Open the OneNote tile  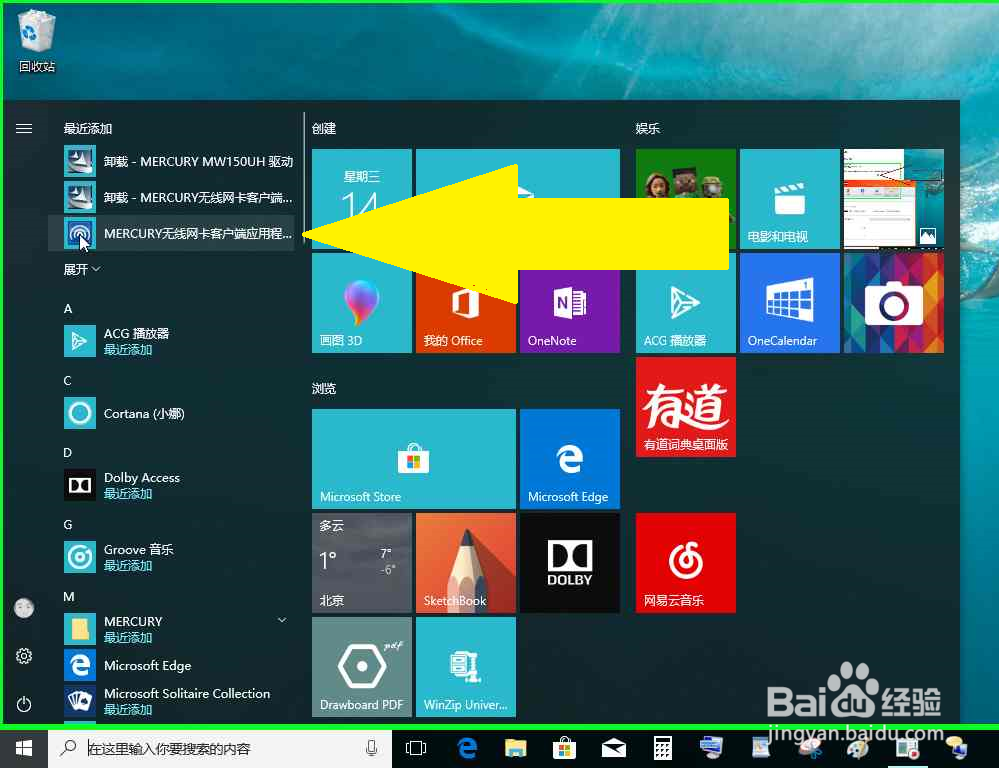click(x=570, y=303)
